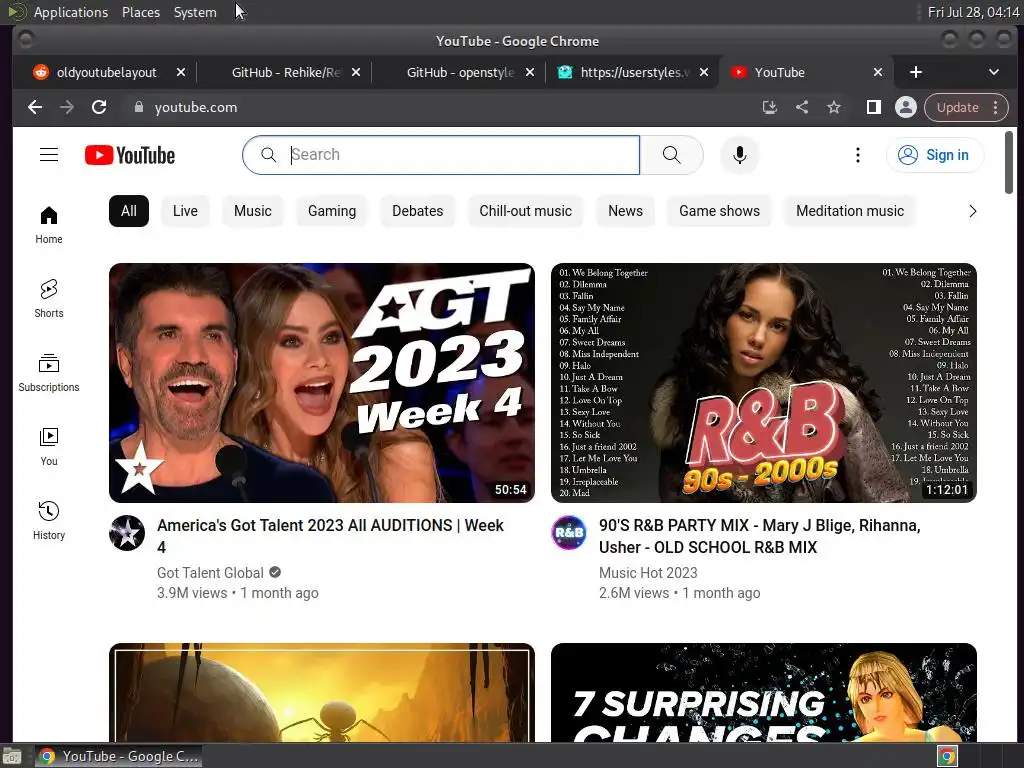Open Music Hot 2023 channel avatar
The width and height of the screenshot is (1024, 768).
coord(569,533)
